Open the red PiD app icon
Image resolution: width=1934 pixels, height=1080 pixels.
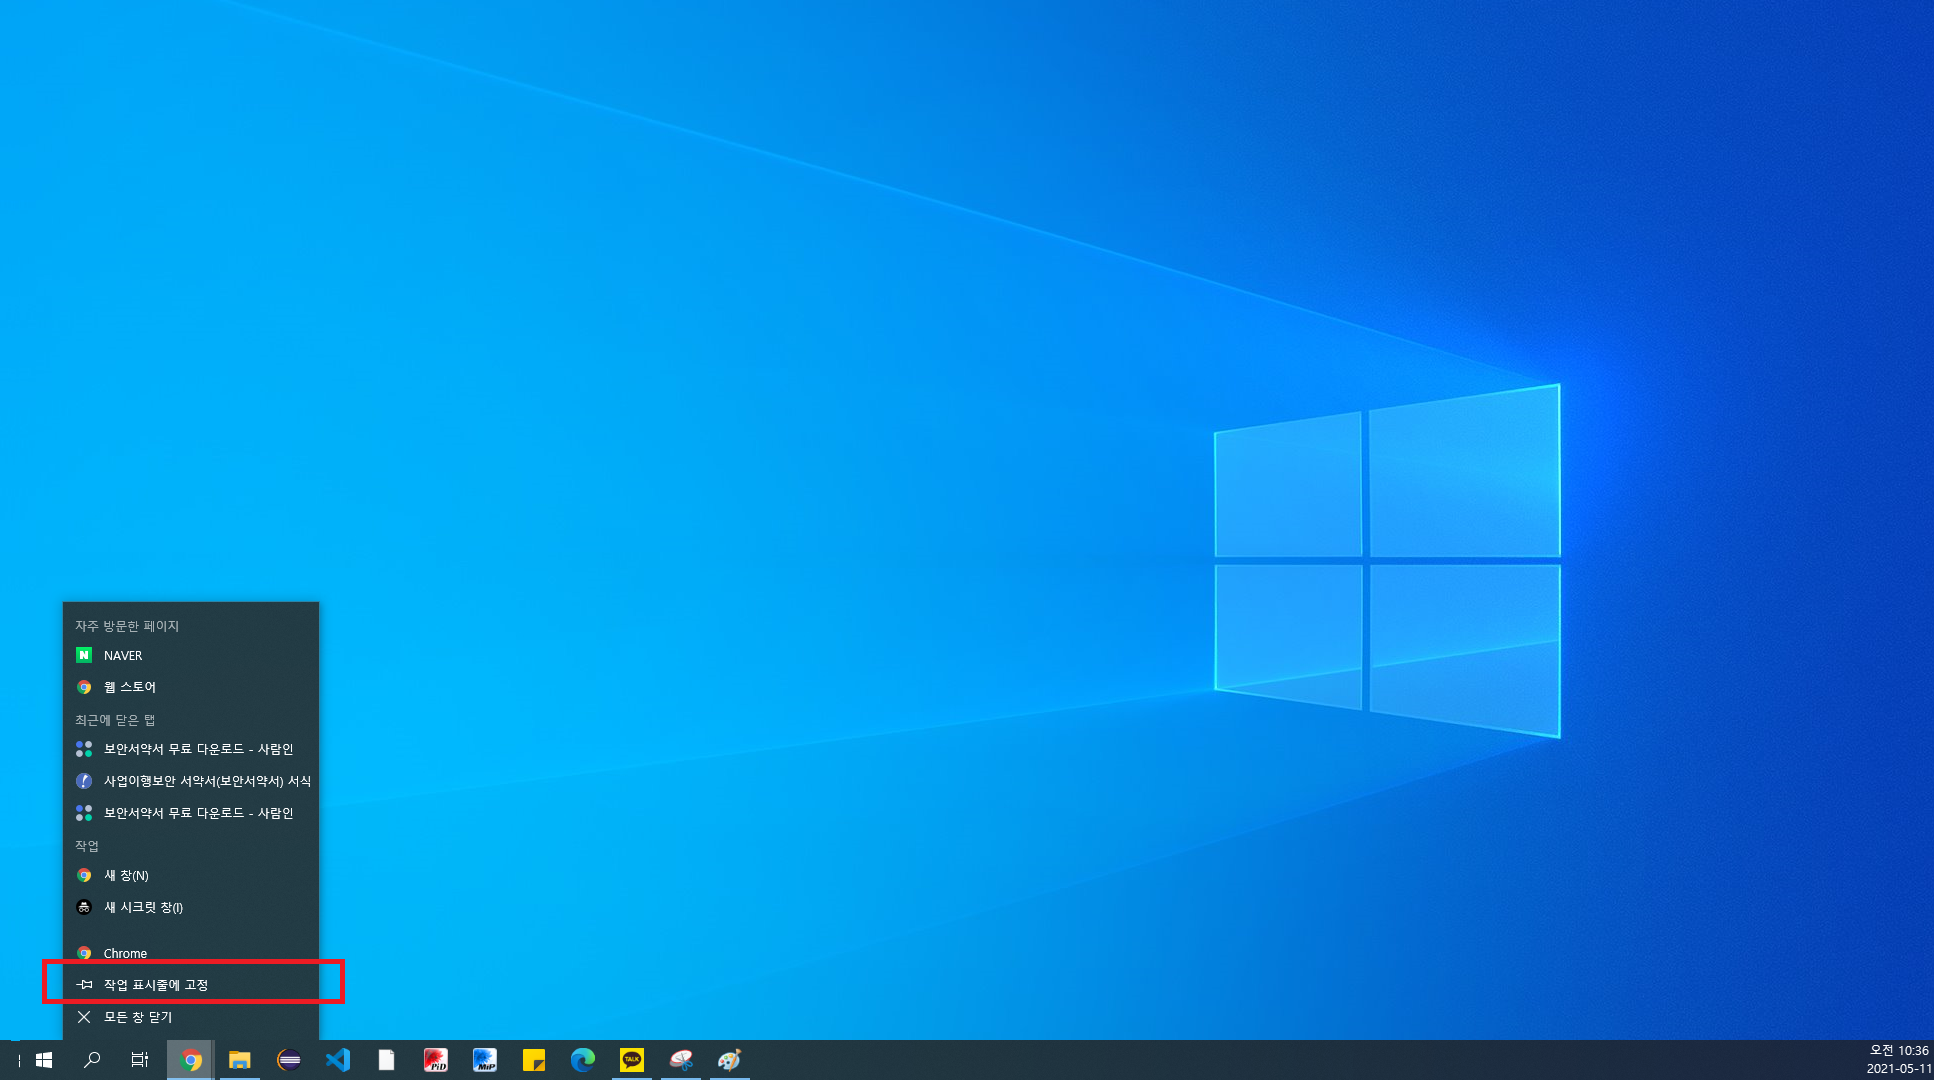(x=435, y=1060)
